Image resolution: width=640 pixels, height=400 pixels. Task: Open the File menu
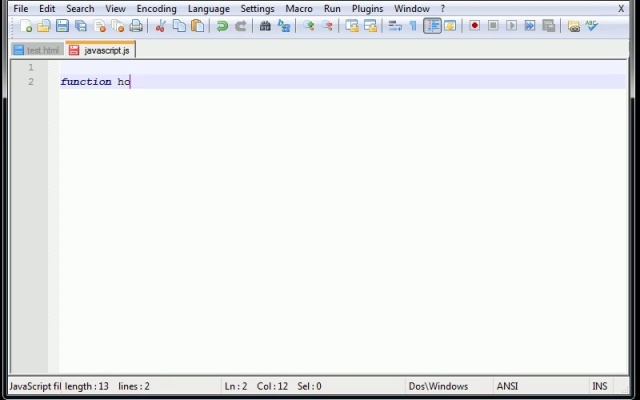(x=21, y=9)
